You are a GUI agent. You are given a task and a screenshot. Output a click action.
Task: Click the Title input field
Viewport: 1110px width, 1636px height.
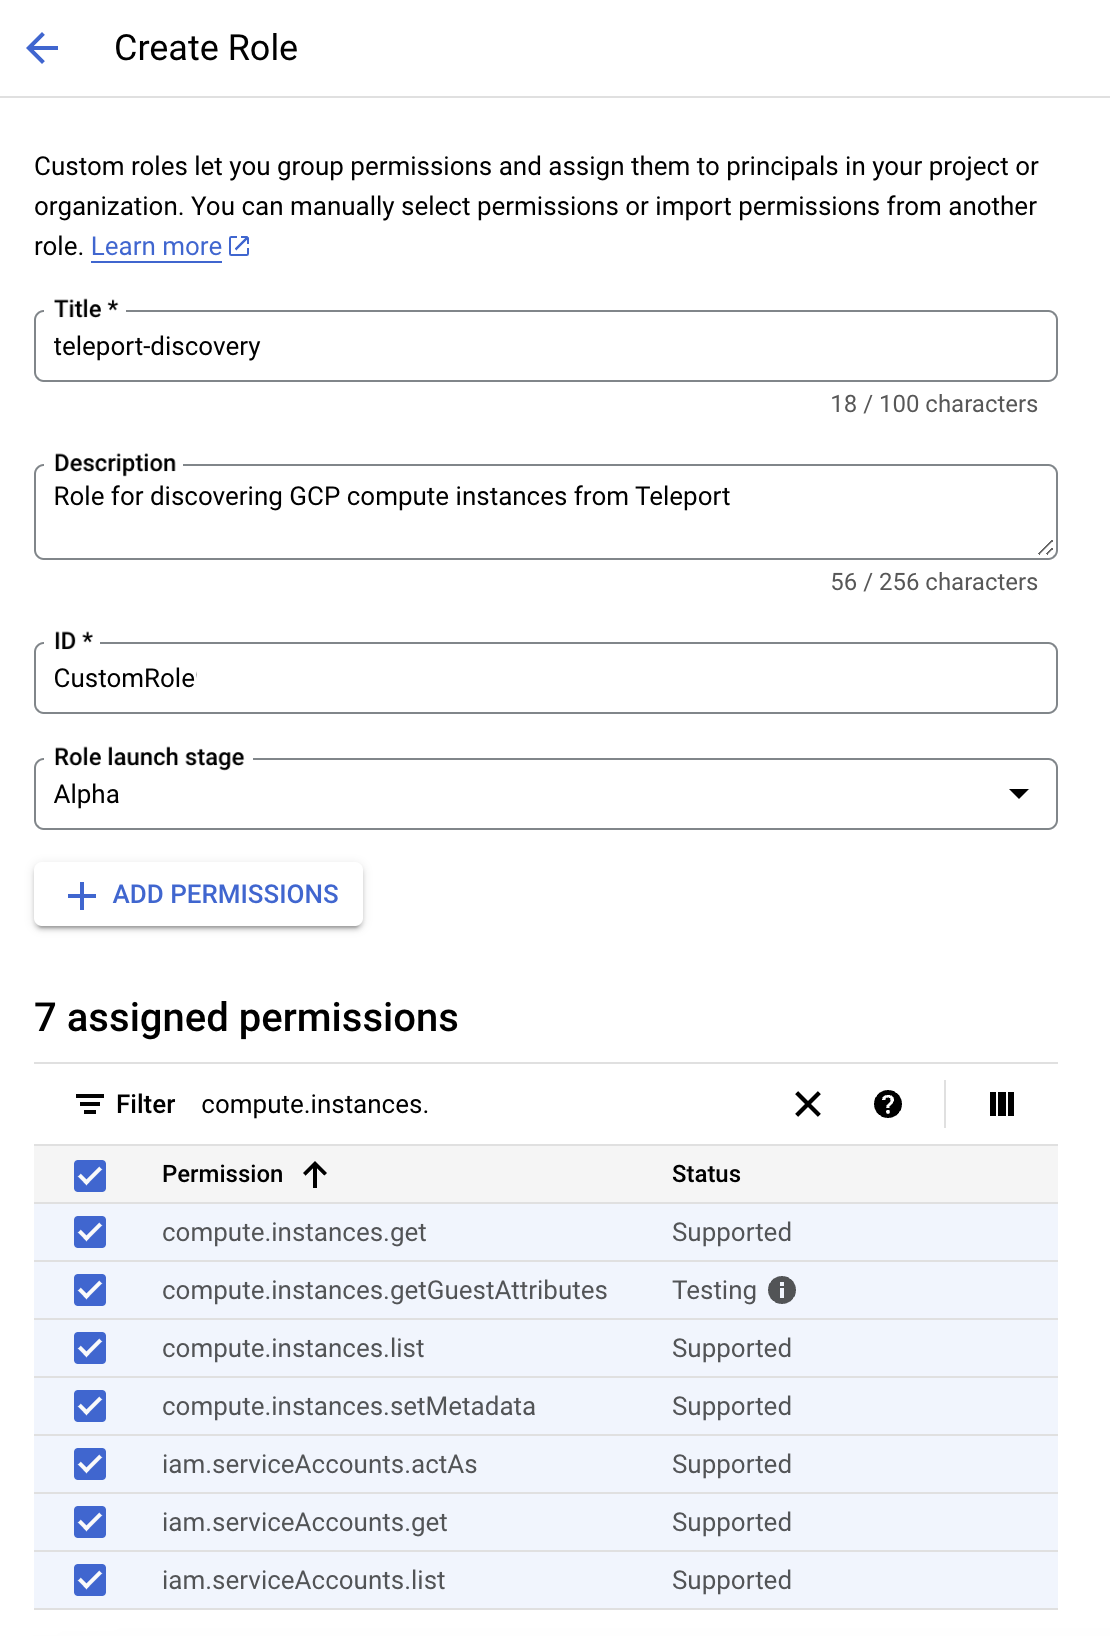coord(545,346)
